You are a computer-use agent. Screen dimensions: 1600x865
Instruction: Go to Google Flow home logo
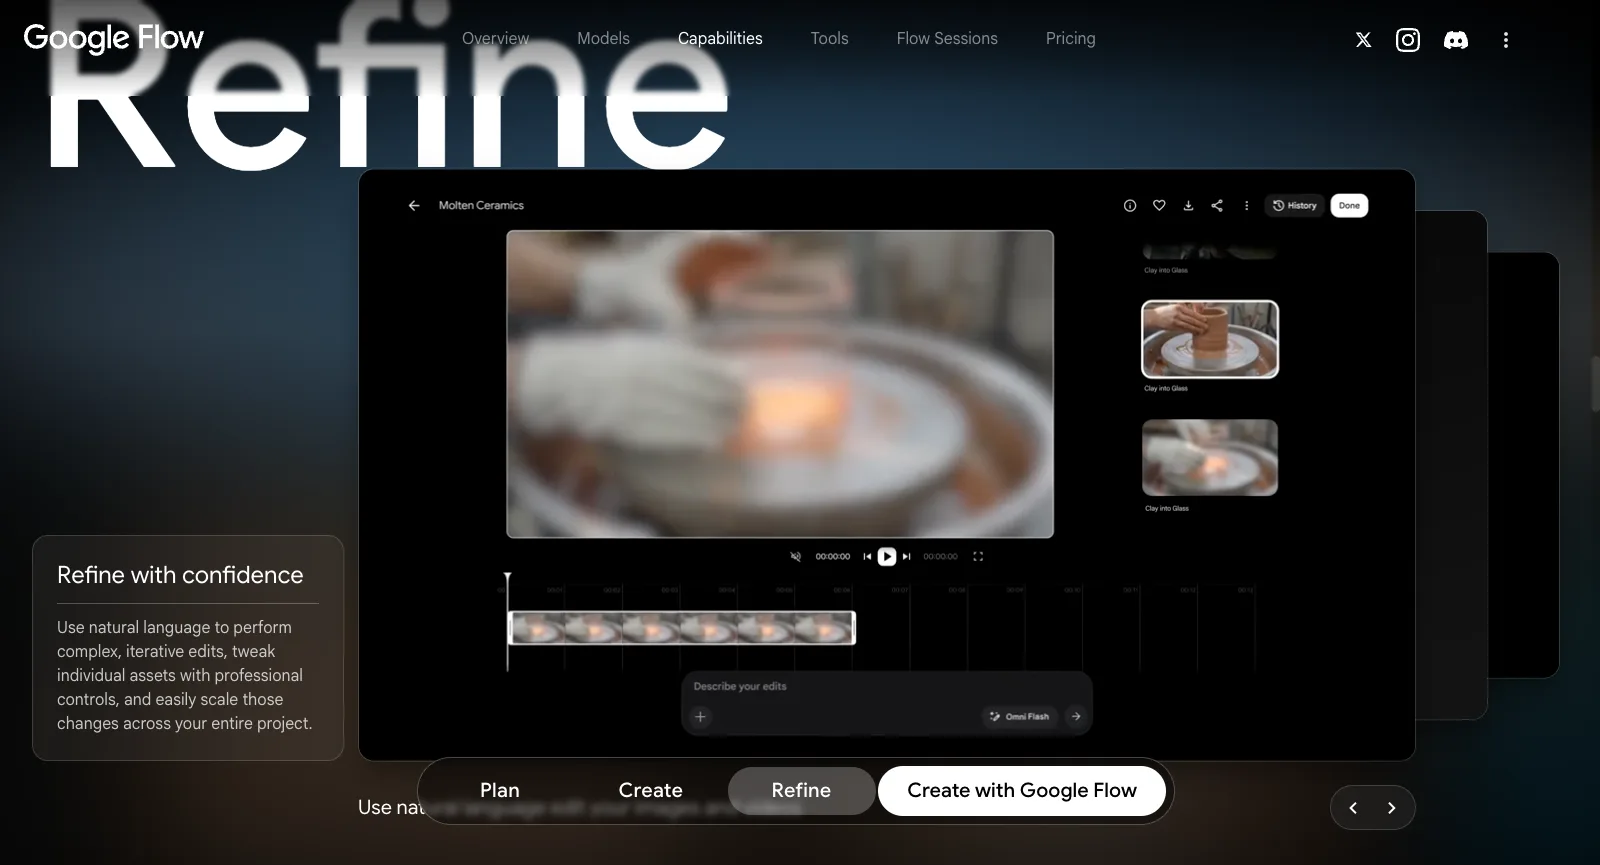[113, 38]
